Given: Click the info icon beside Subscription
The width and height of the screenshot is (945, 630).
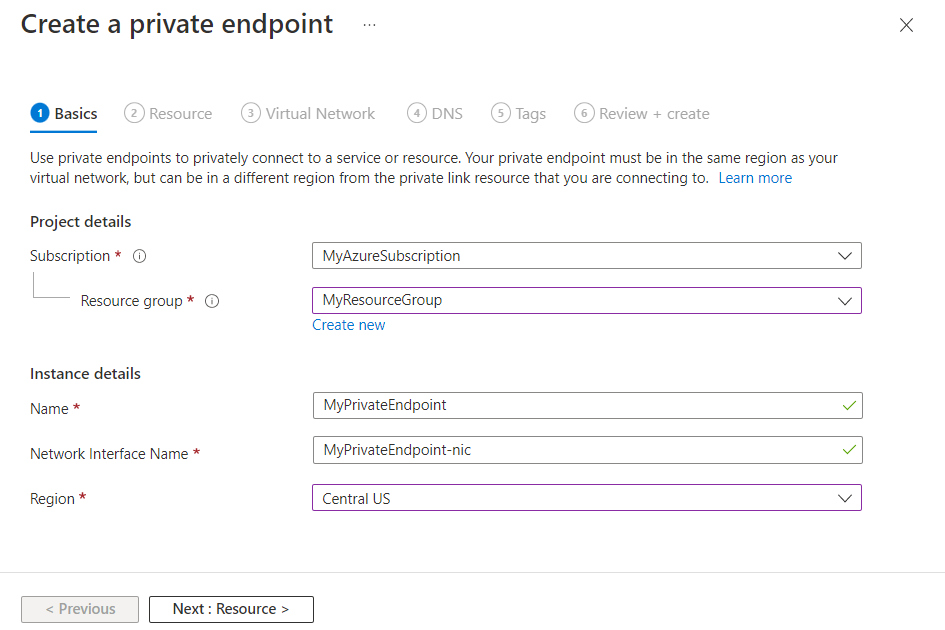Looking at the screenshot, I should (x=139, y=256).
